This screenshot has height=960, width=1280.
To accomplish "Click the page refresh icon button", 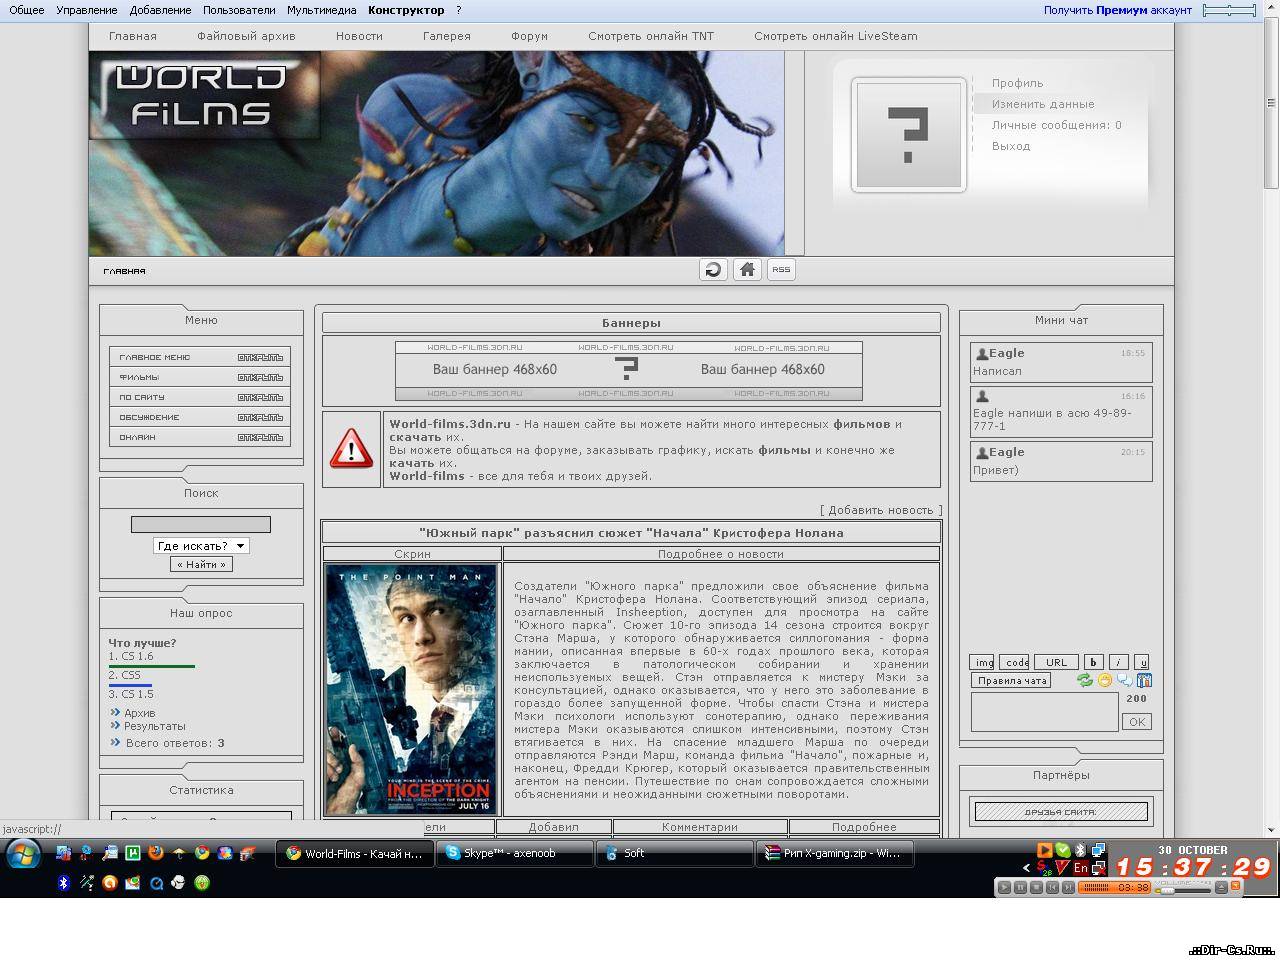I will point(713,270).
